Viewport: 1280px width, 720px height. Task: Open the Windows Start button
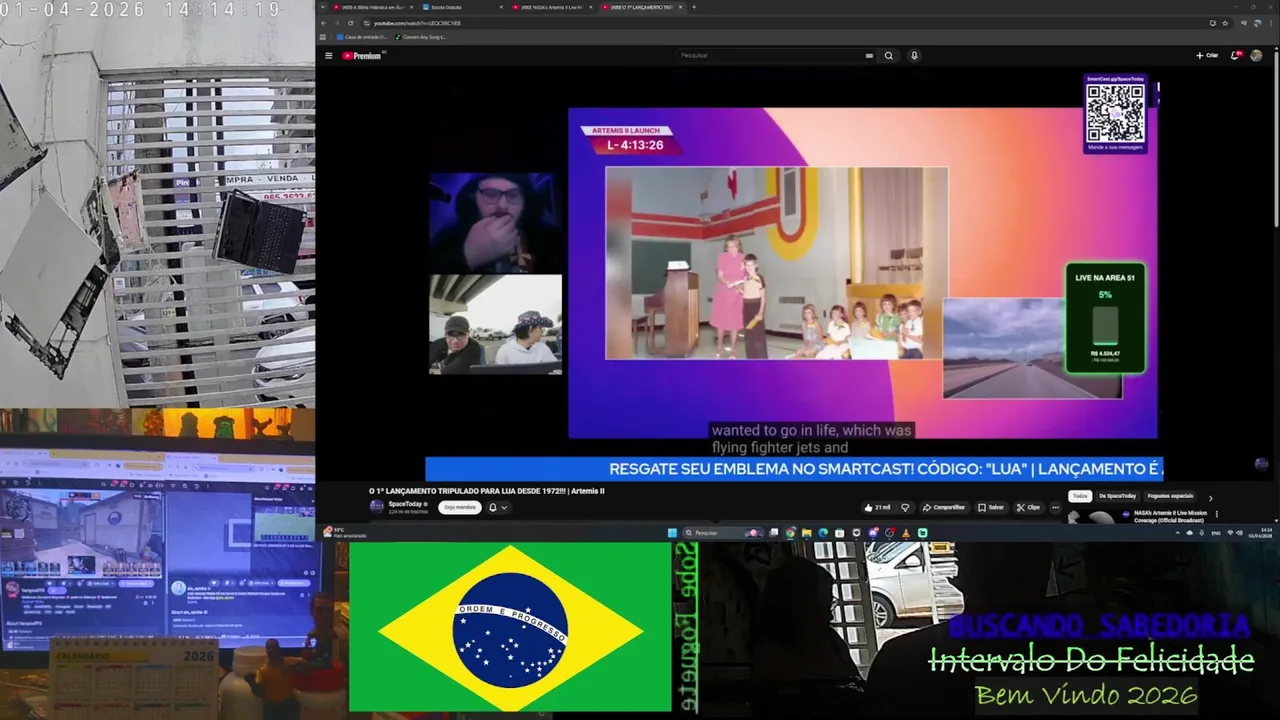click(x=672, y=533)
